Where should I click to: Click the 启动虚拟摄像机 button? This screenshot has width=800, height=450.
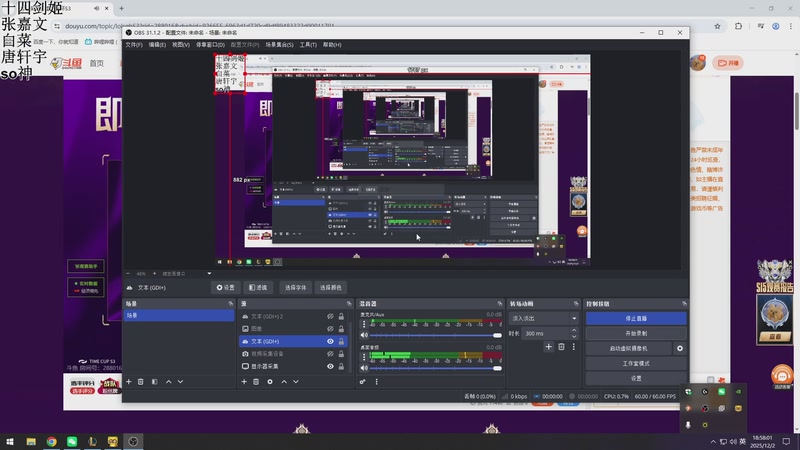coord(629,348)
